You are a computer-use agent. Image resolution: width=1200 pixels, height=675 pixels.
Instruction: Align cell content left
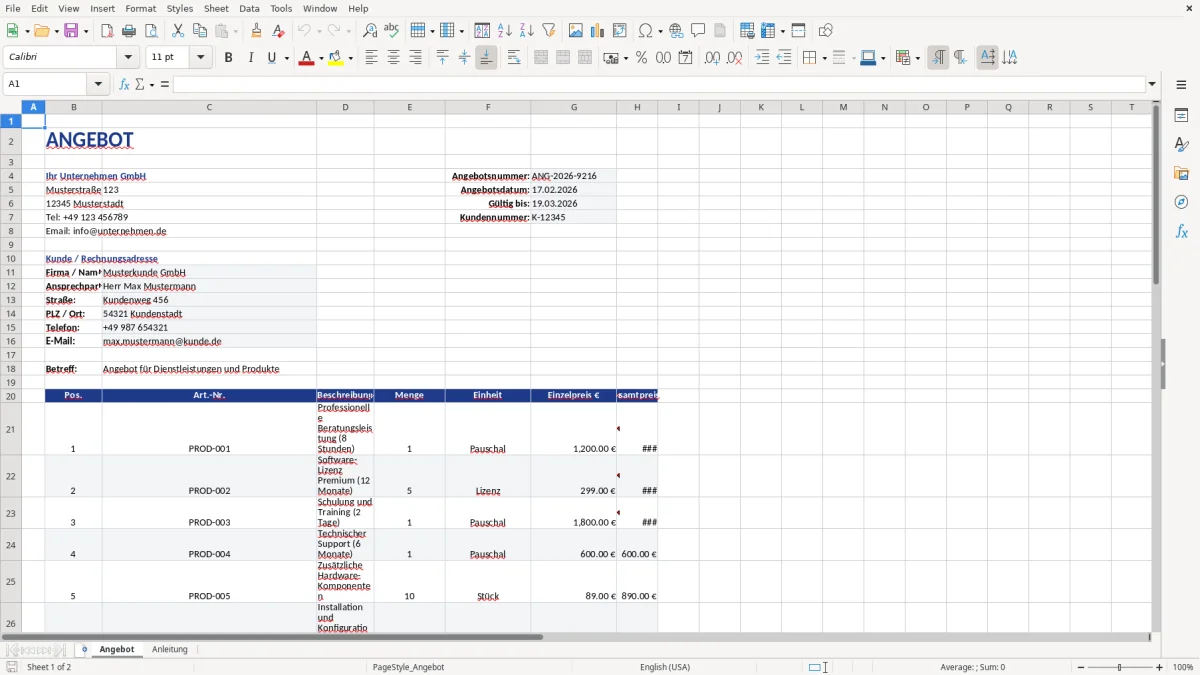tap(371, 58)
